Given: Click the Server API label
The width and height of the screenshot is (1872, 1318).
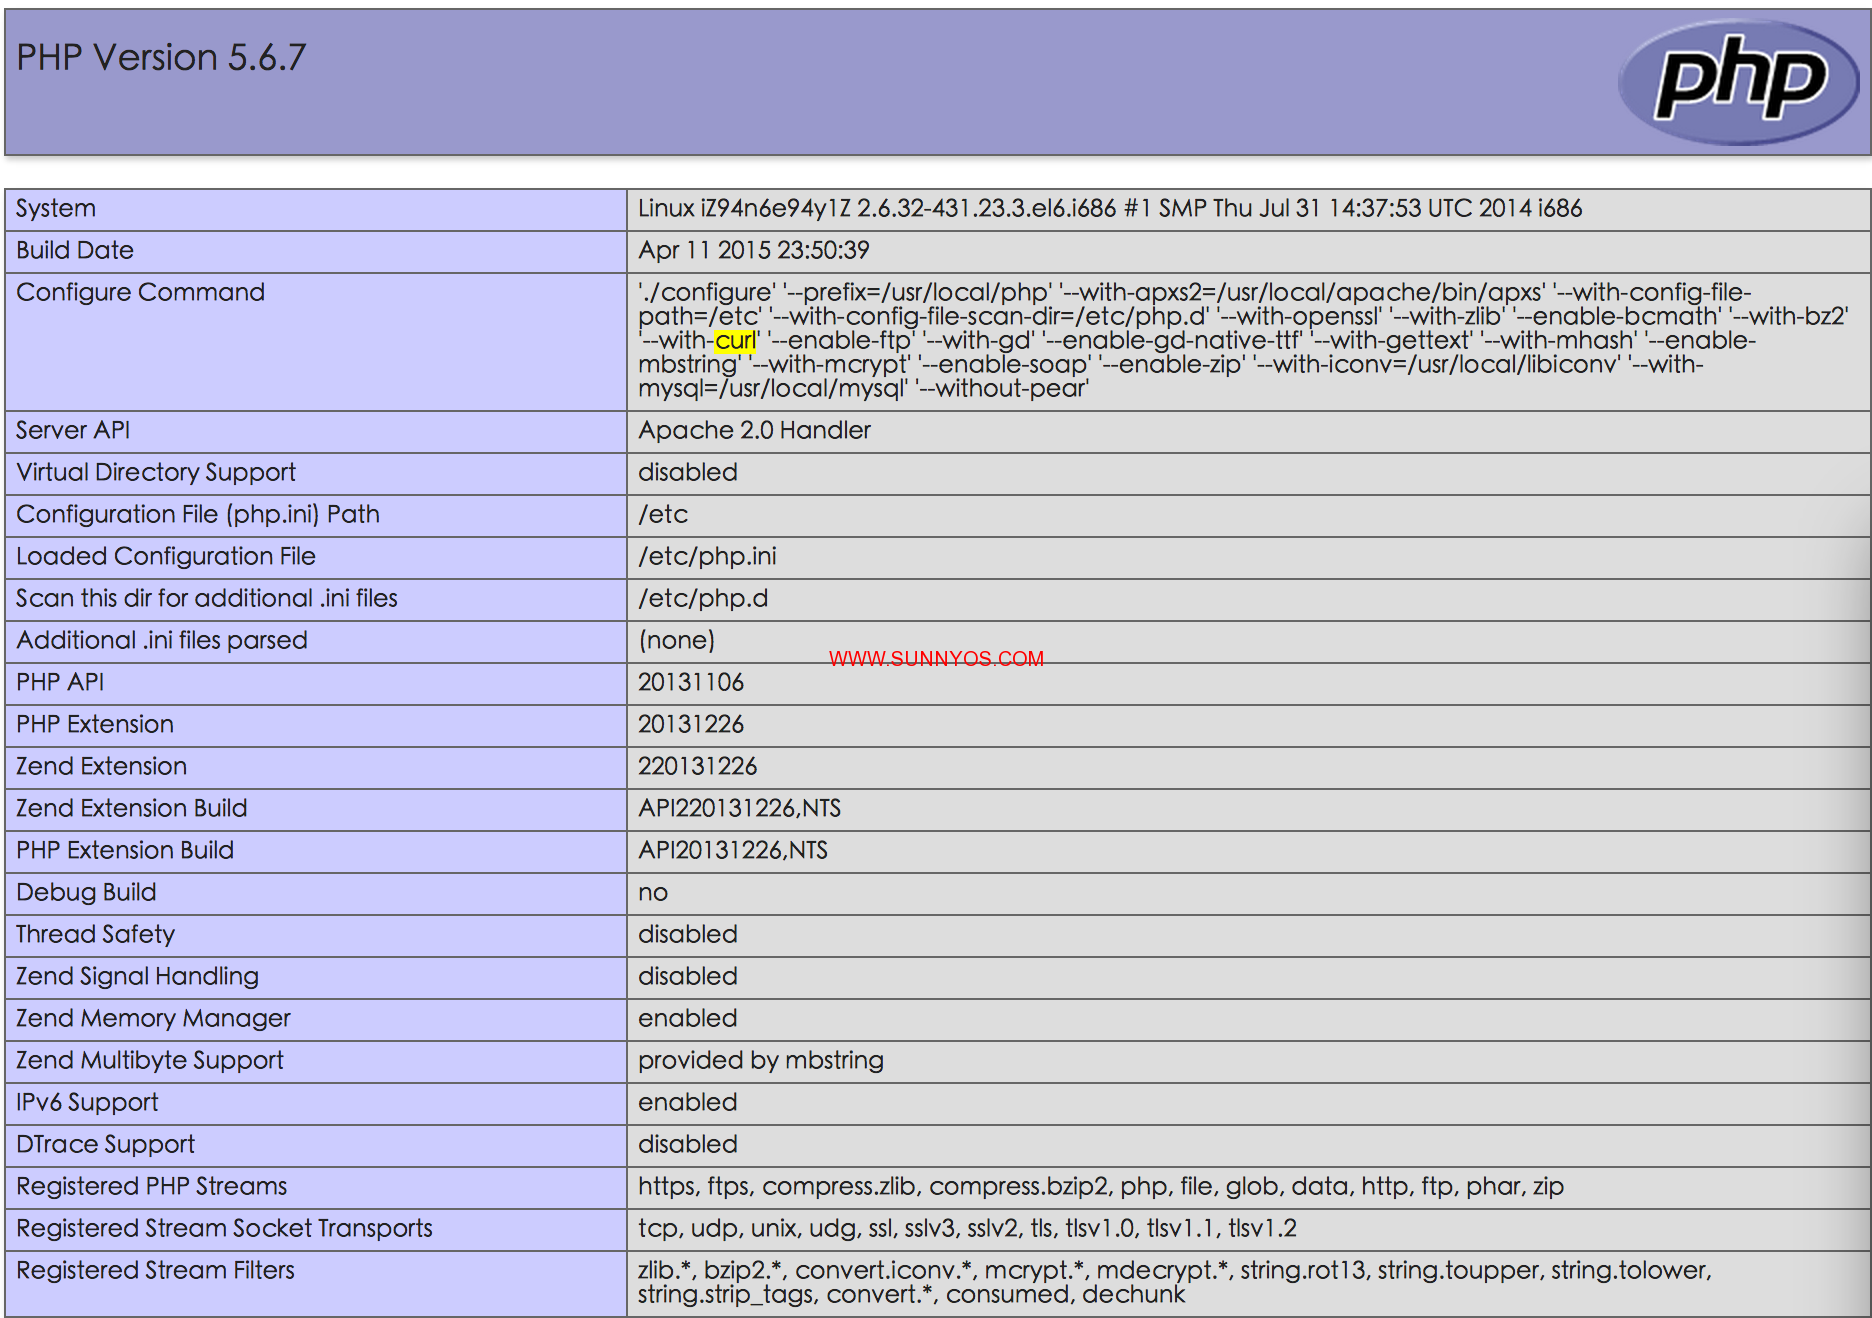Looking at the screenshot, I should tap(73, 431).
